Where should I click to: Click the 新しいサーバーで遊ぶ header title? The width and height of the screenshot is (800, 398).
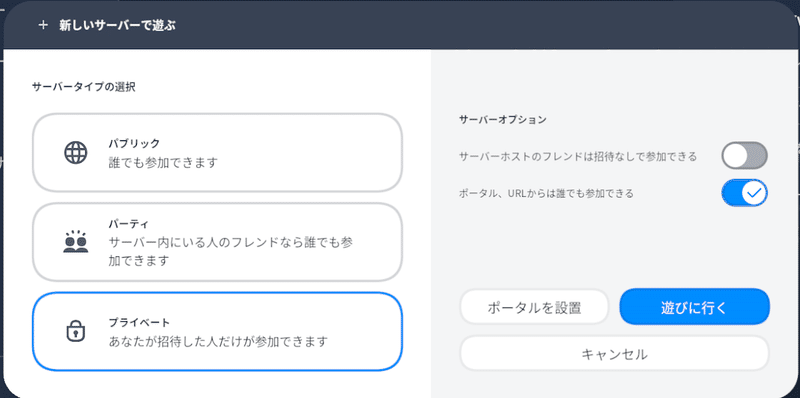(x=117, y=25)
